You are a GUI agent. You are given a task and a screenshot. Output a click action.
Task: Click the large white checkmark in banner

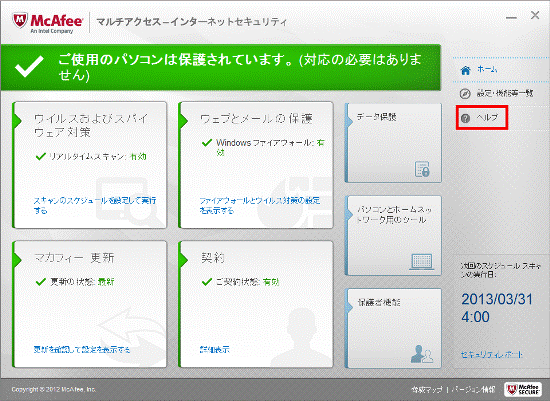tap(29, 66)
